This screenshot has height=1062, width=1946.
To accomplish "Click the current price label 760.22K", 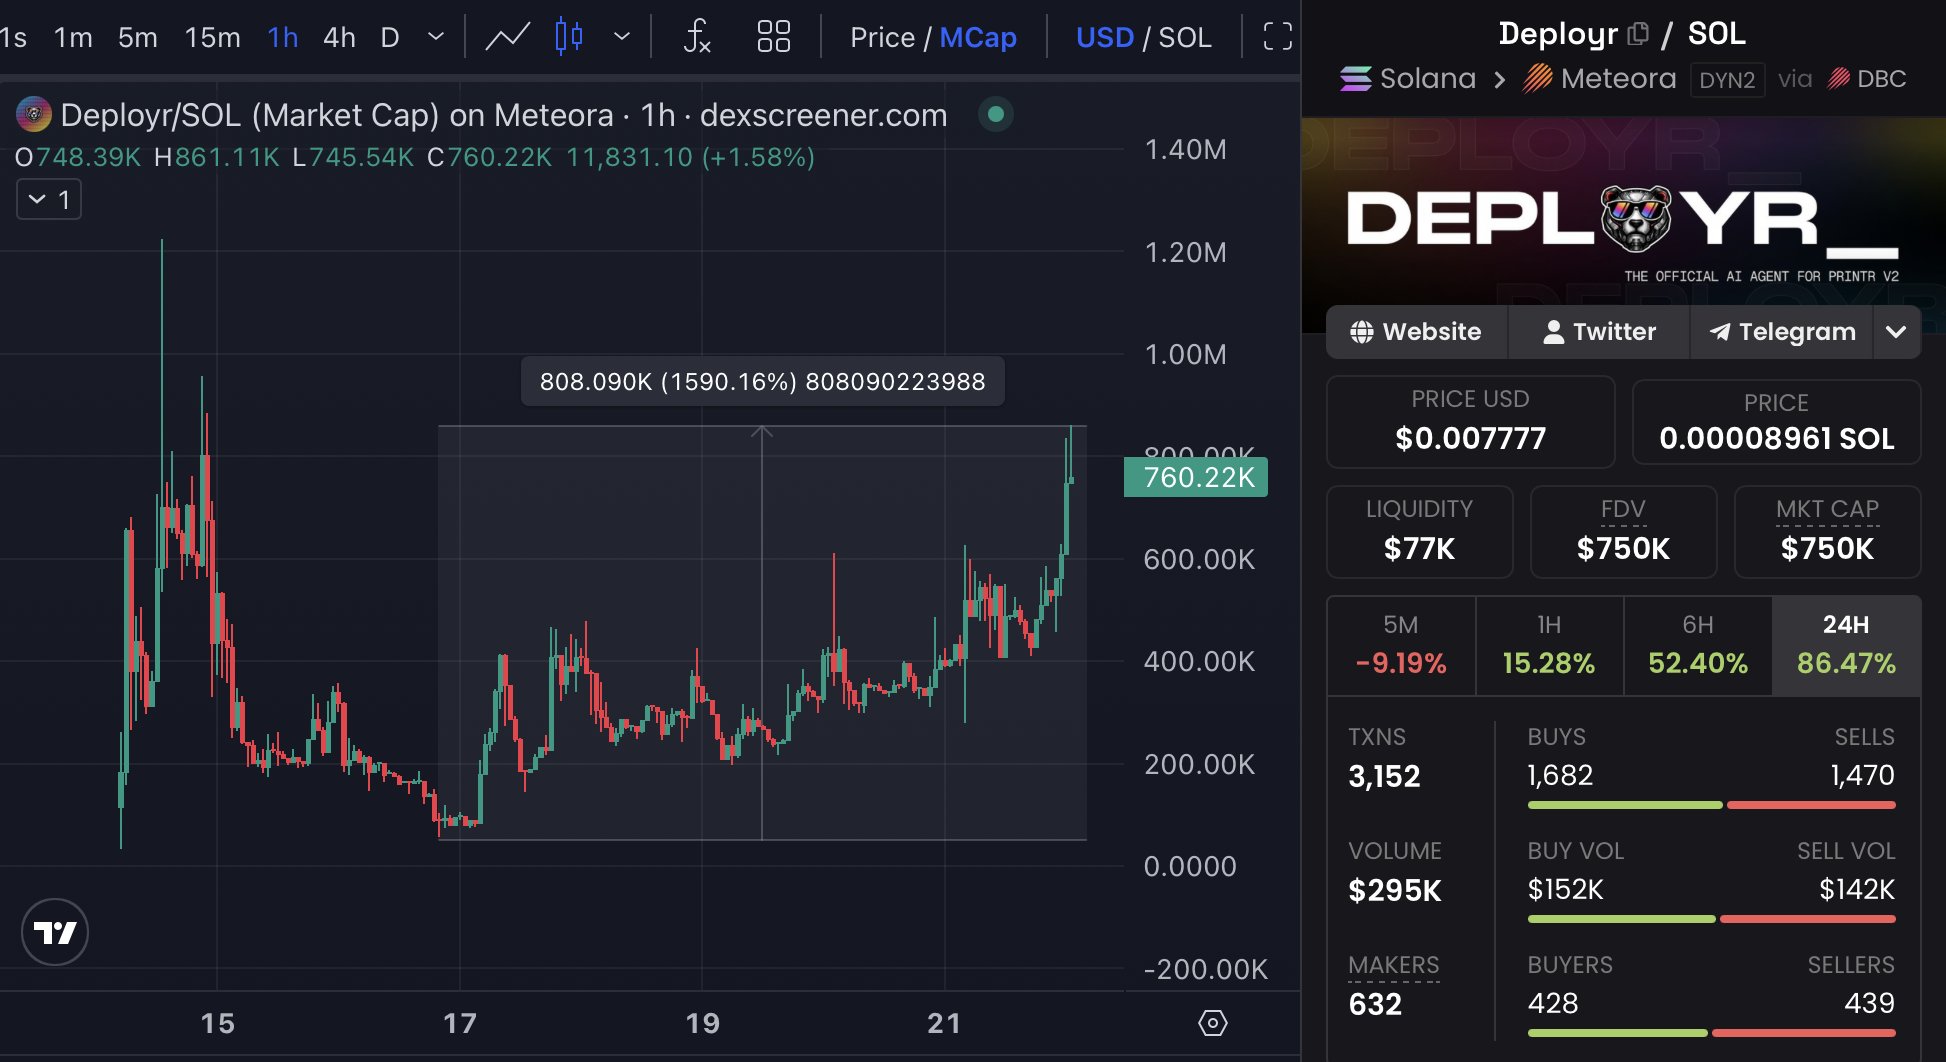I will click(1196, 477).
